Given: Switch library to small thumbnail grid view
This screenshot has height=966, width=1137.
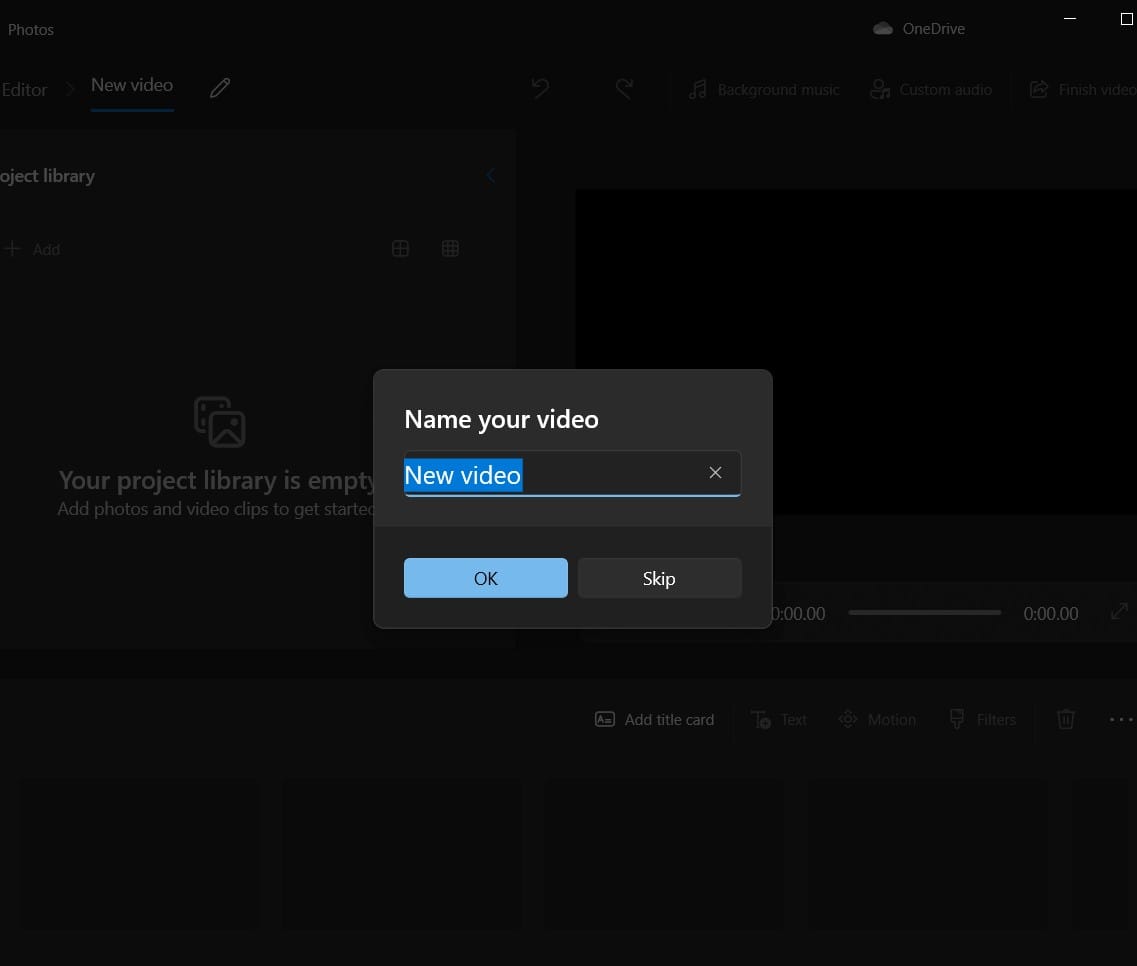Looking at the screenshot, I should [x=450, y=249].
